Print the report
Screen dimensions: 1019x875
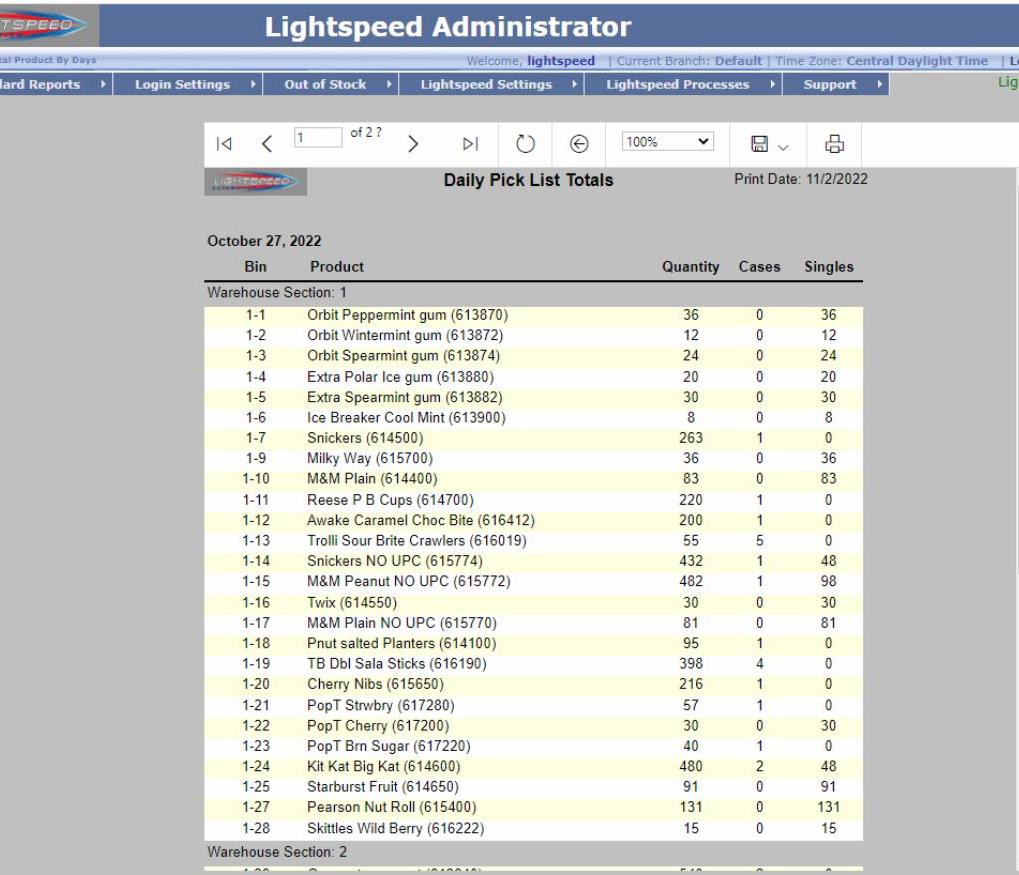834,144
